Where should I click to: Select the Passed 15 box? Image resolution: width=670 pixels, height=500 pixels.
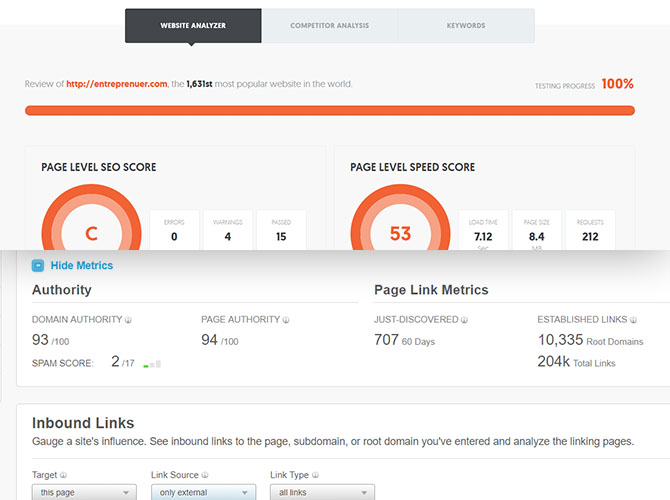pos(281,229)
